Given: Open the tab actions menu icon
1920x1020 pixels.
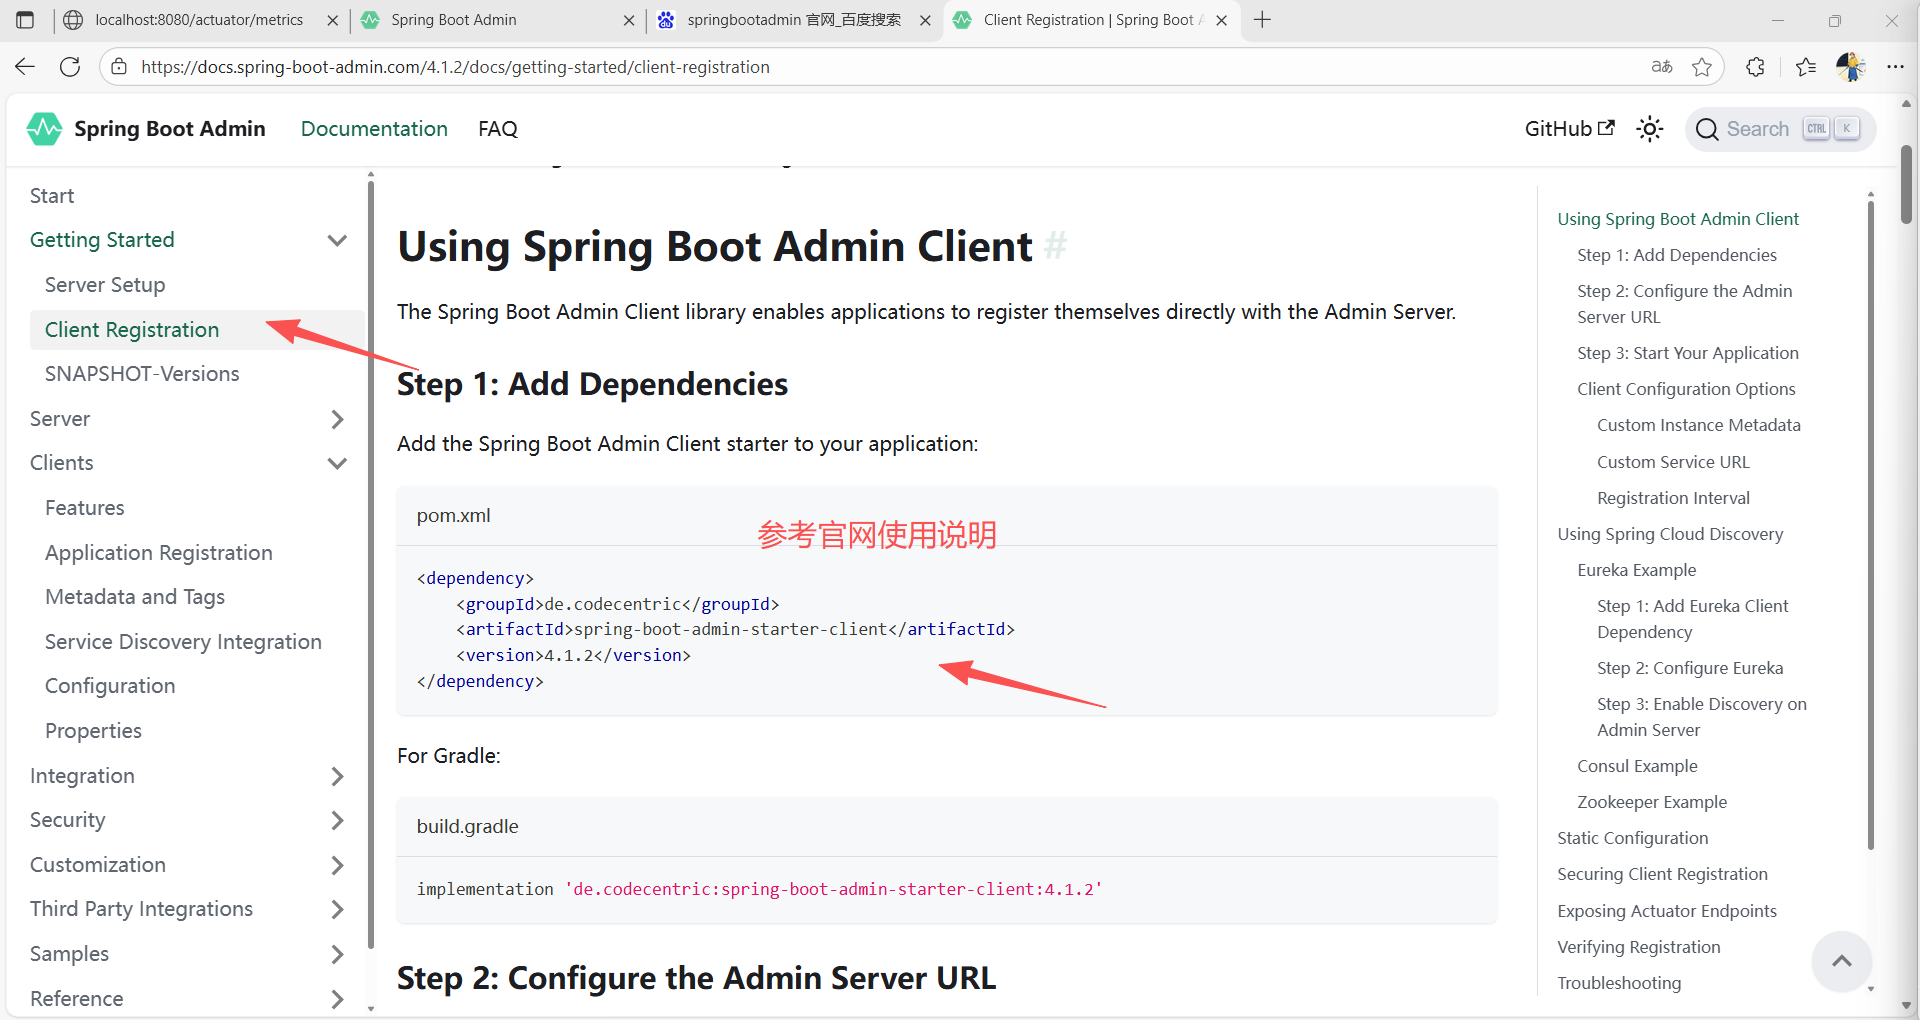Looking at the screenshot, I should pos(25,20).
